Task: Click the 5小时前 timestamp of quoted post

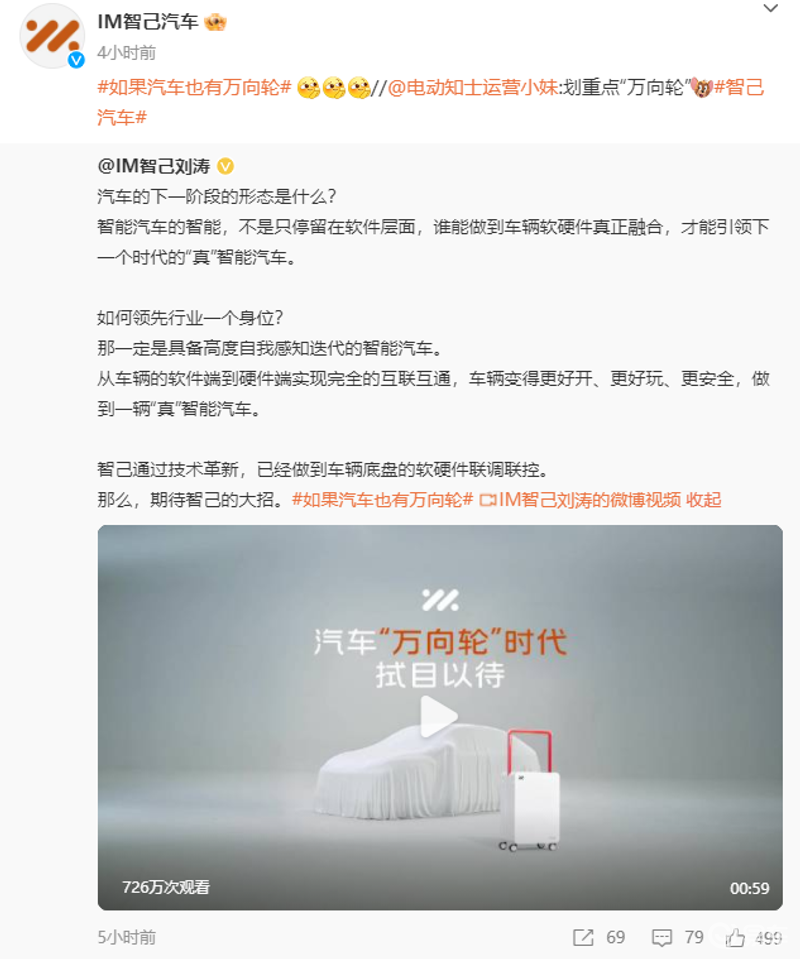Action: coord(127,937)
